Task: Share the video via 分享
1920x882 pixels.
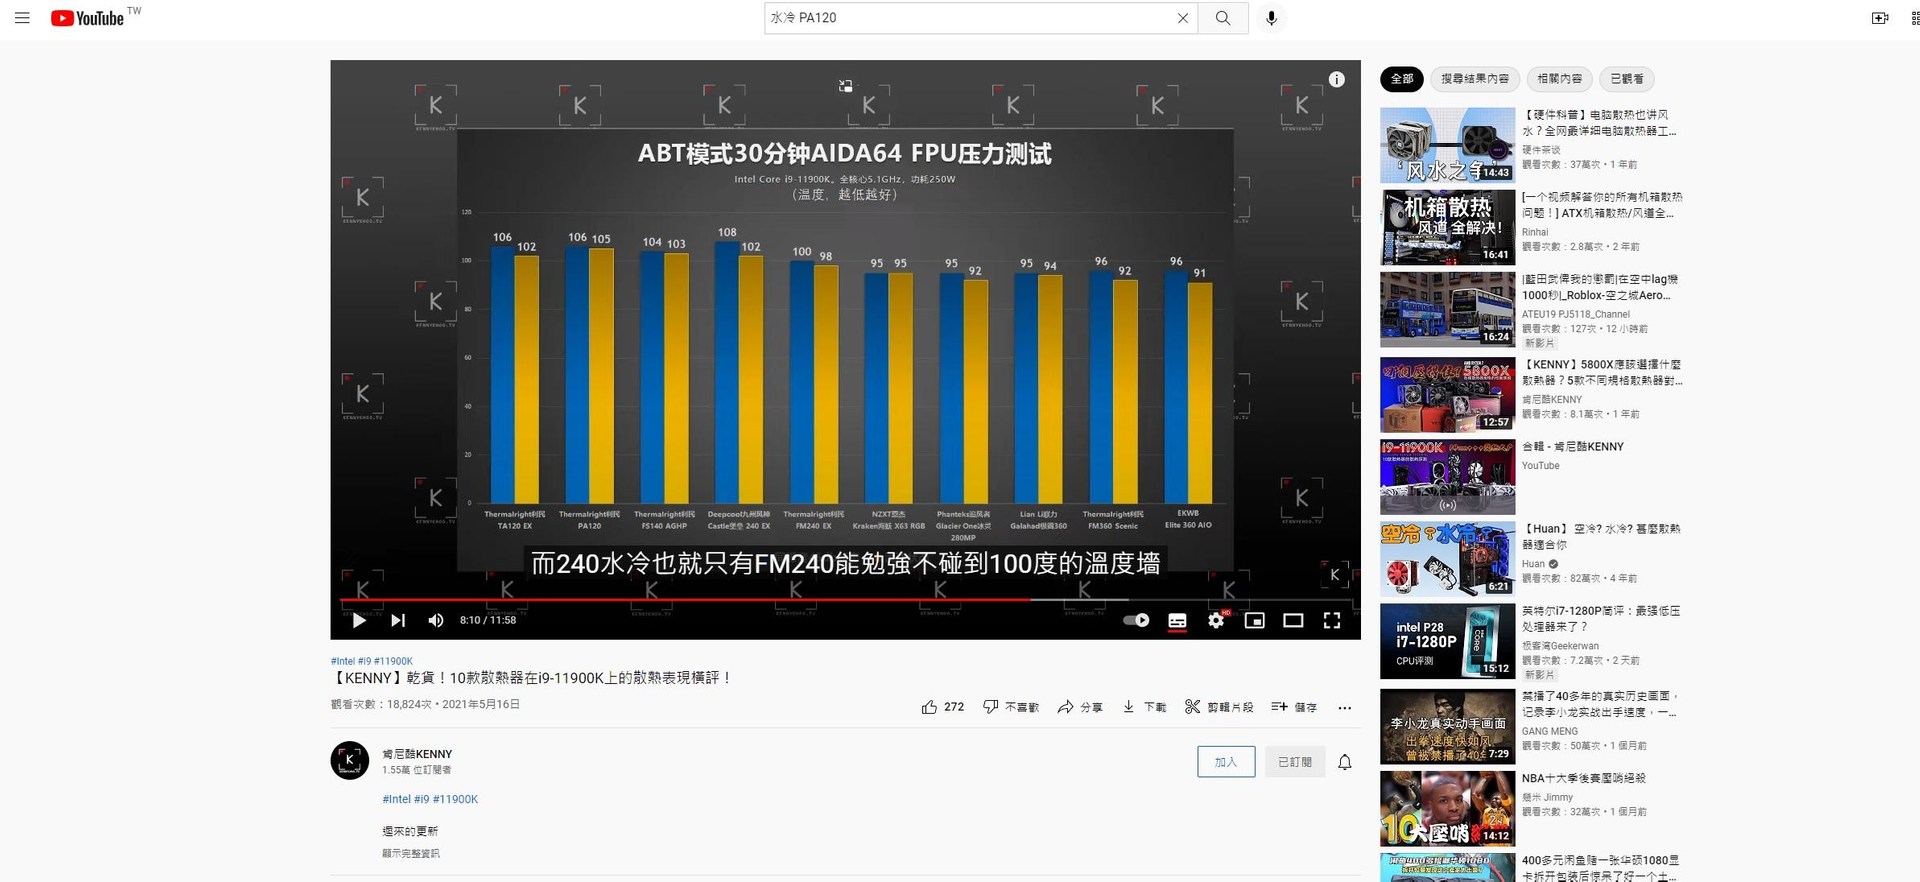Action: tap(1080, 707)
